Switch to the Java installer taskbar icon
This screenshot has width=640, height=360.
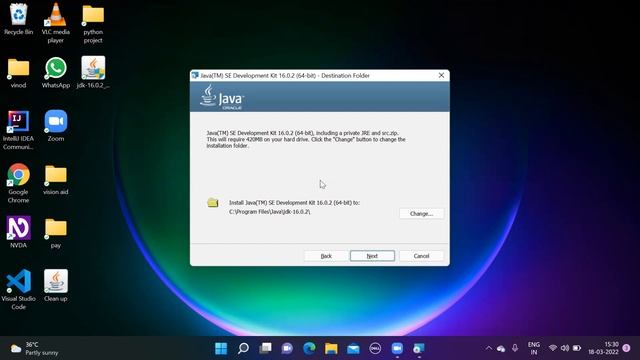point(419,349)
